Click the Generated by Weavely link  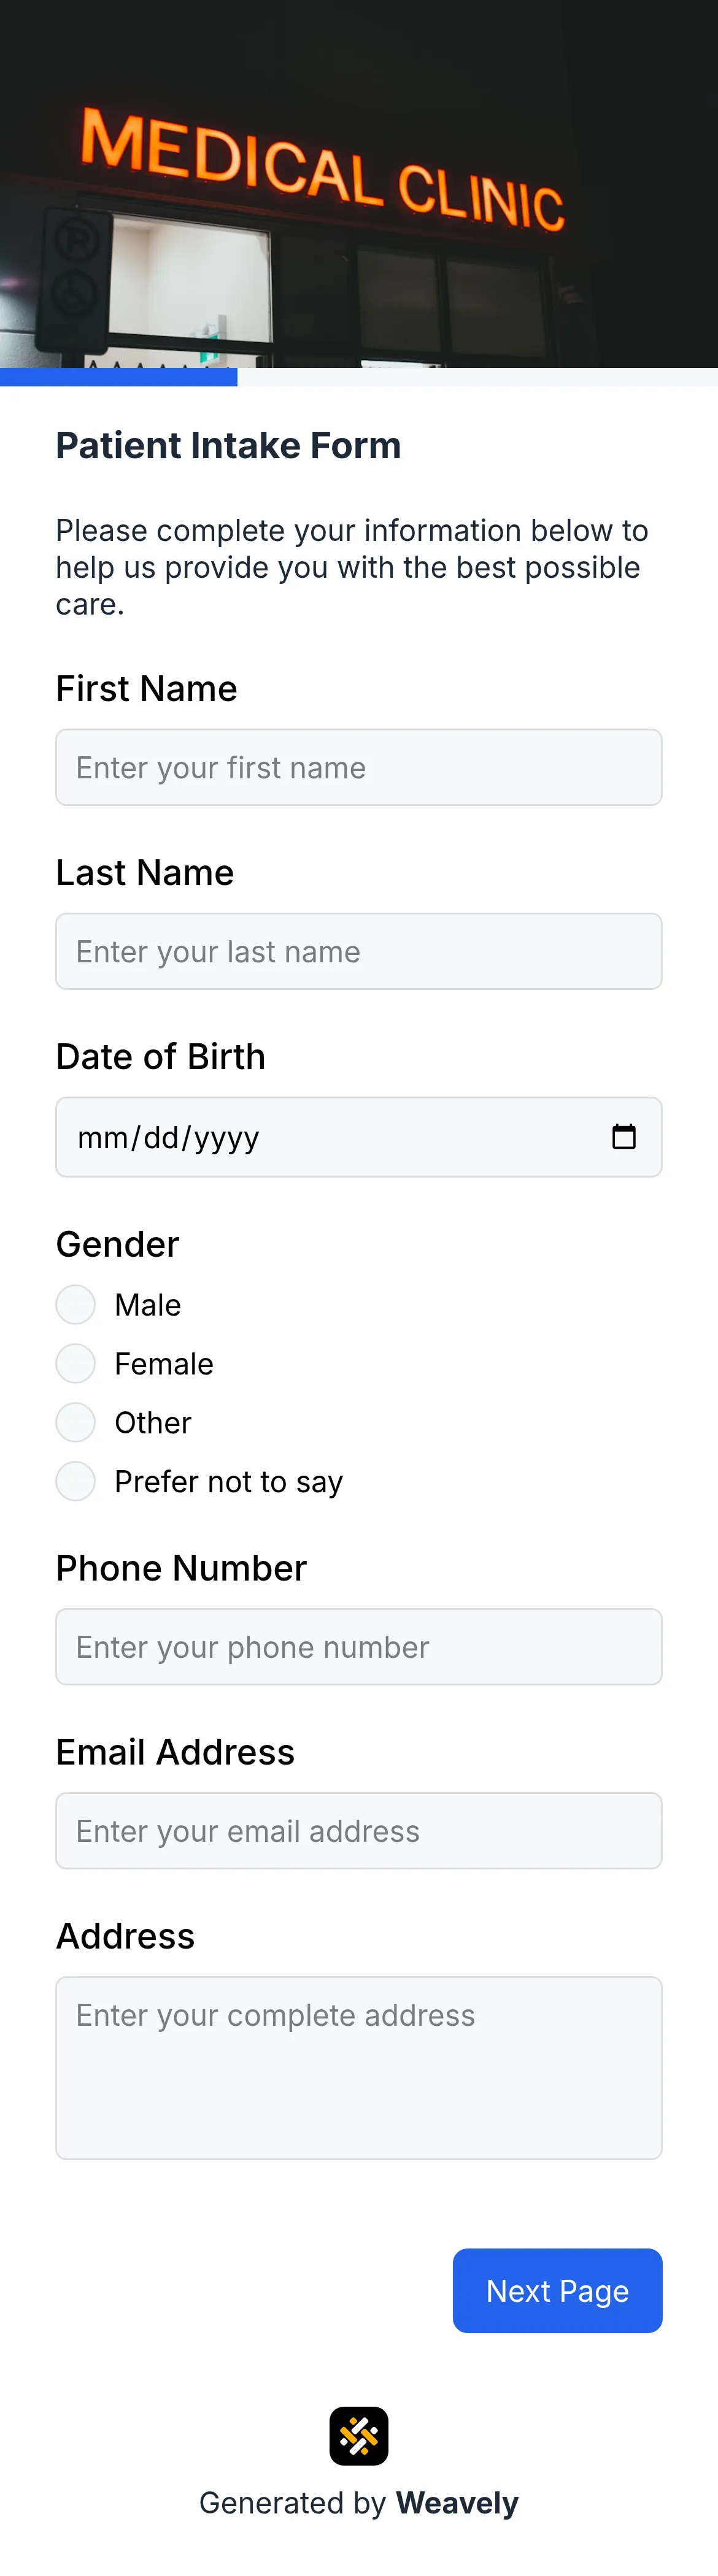pyautogui.click(x=359, y=2503)
